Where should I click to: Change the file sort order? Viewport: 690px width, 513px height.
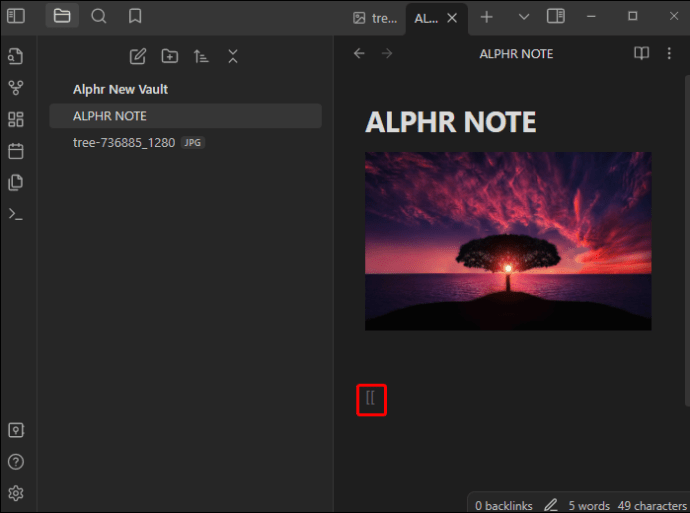[201, 56]
